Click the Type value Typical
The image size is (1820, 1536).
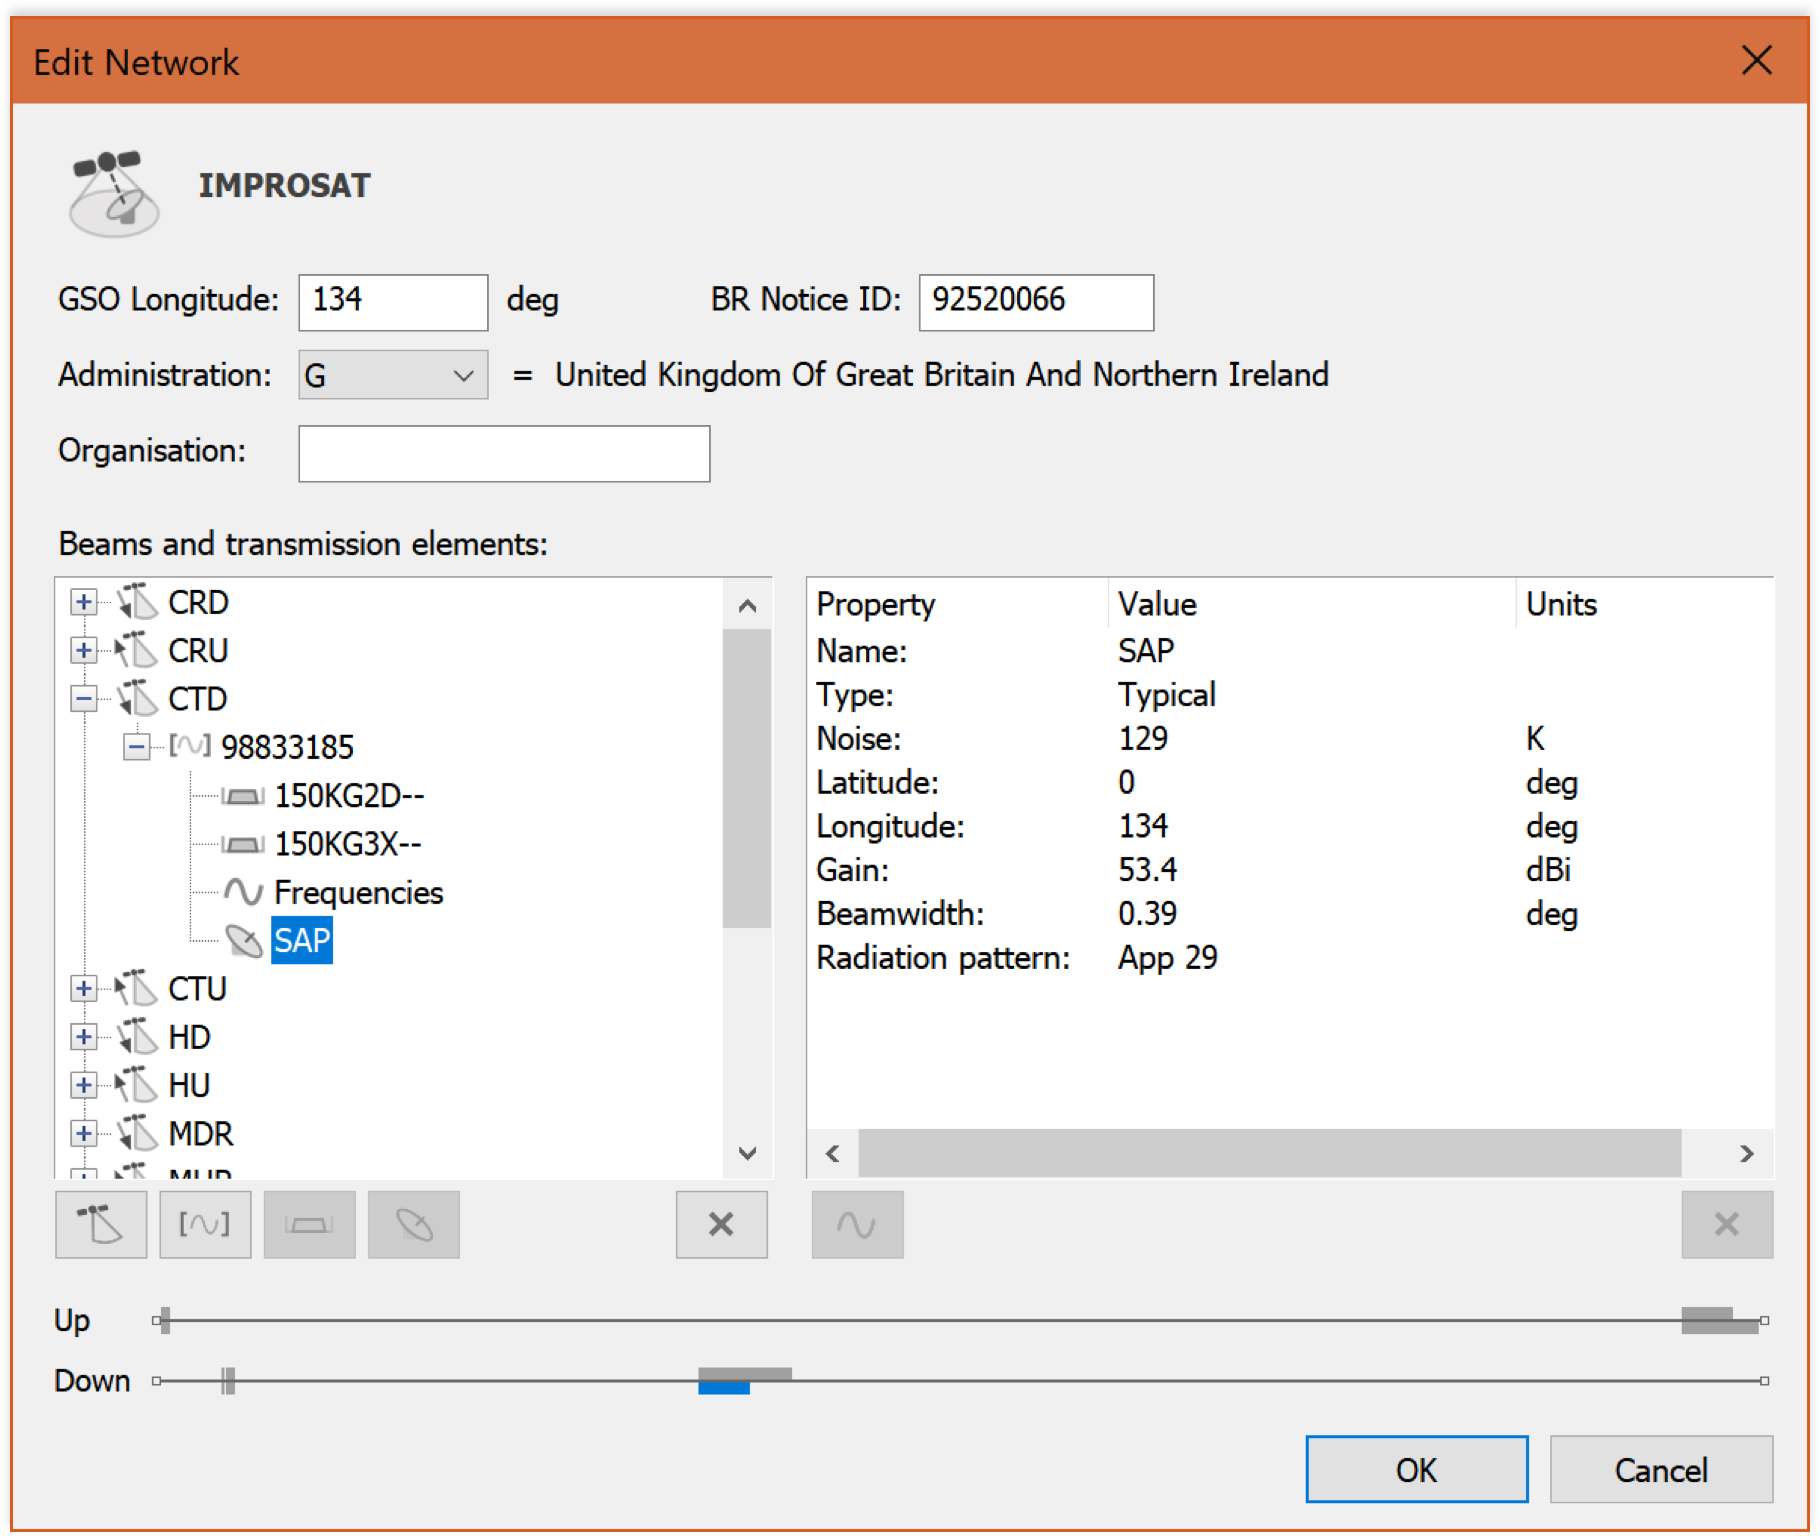(x=1167, y=694)
